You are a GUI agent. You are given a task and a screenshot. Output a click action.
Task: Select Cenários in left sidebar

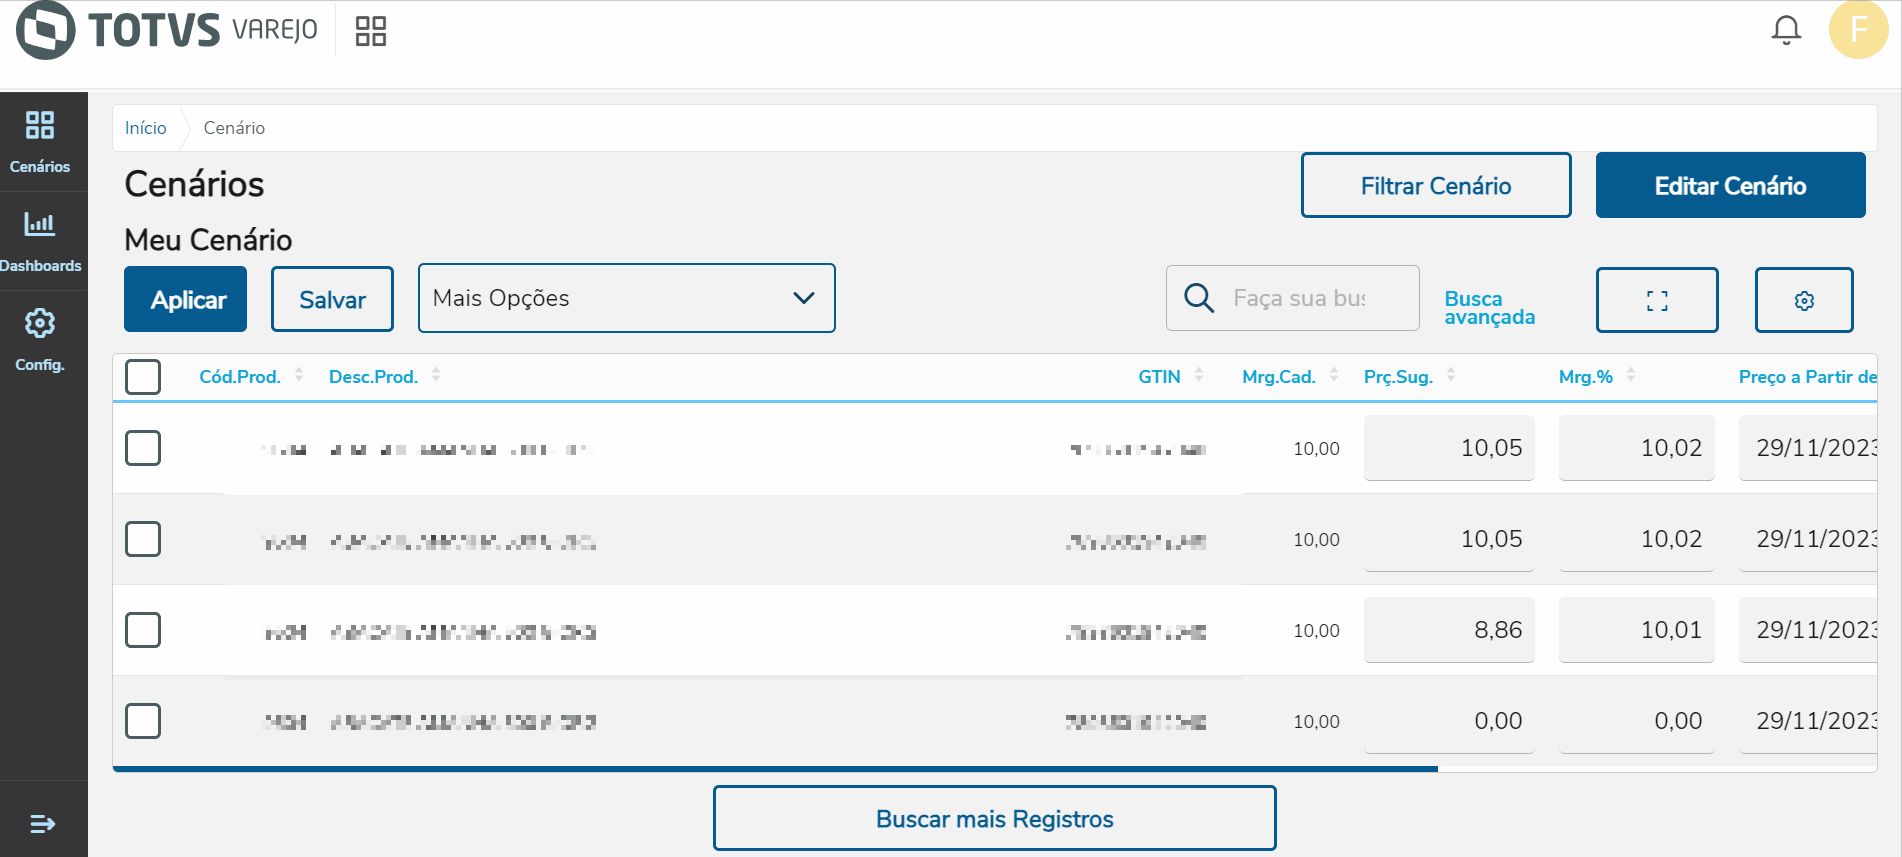click(40, 140)
